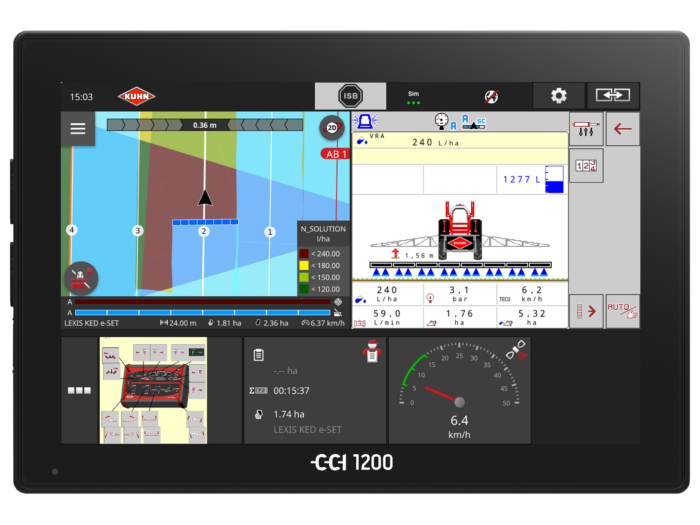Screen dimensions: 700x525
Task: Tap the driver operator icon
Action: [x=372, y=352]
